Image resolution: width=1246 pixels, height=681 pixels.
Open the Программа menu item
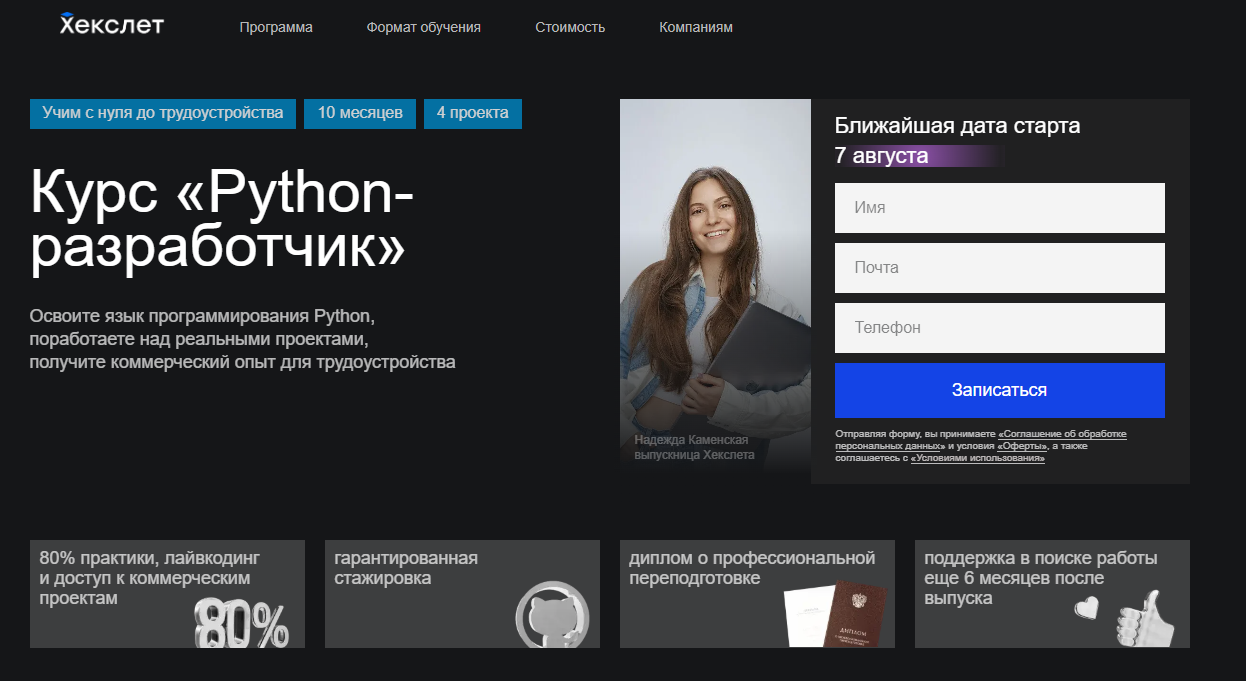276,27
